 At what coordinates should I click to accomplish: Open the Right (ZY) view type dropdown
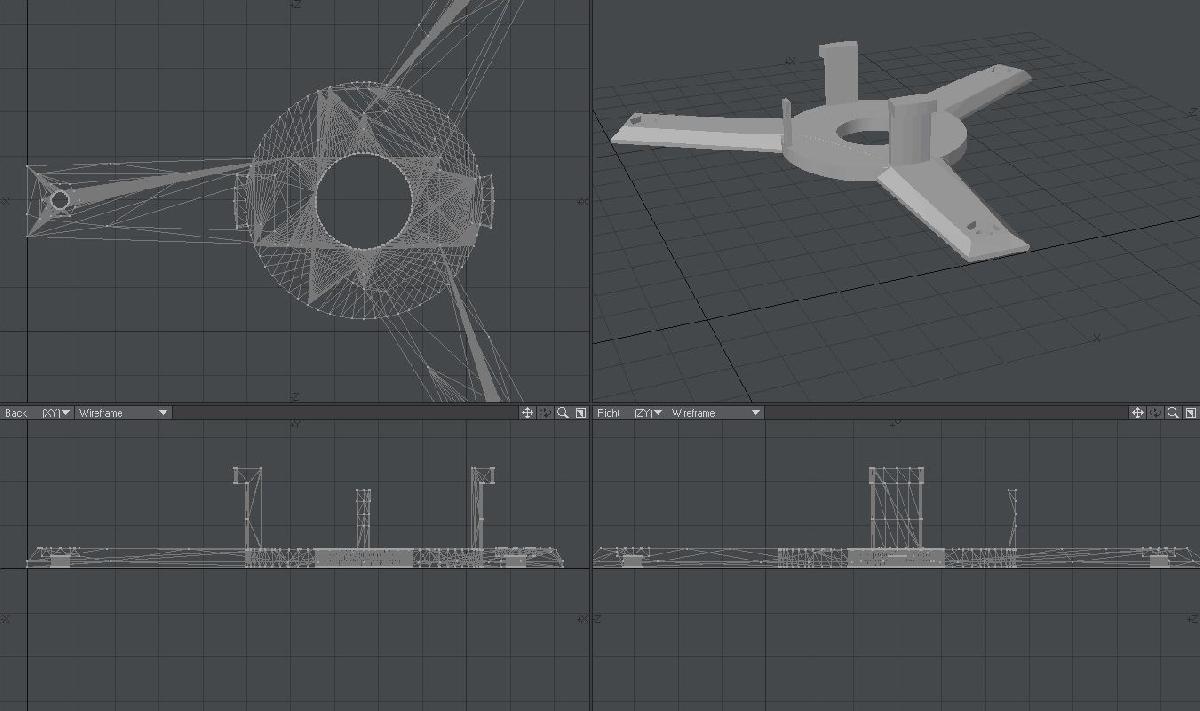[x=629, y=413]
